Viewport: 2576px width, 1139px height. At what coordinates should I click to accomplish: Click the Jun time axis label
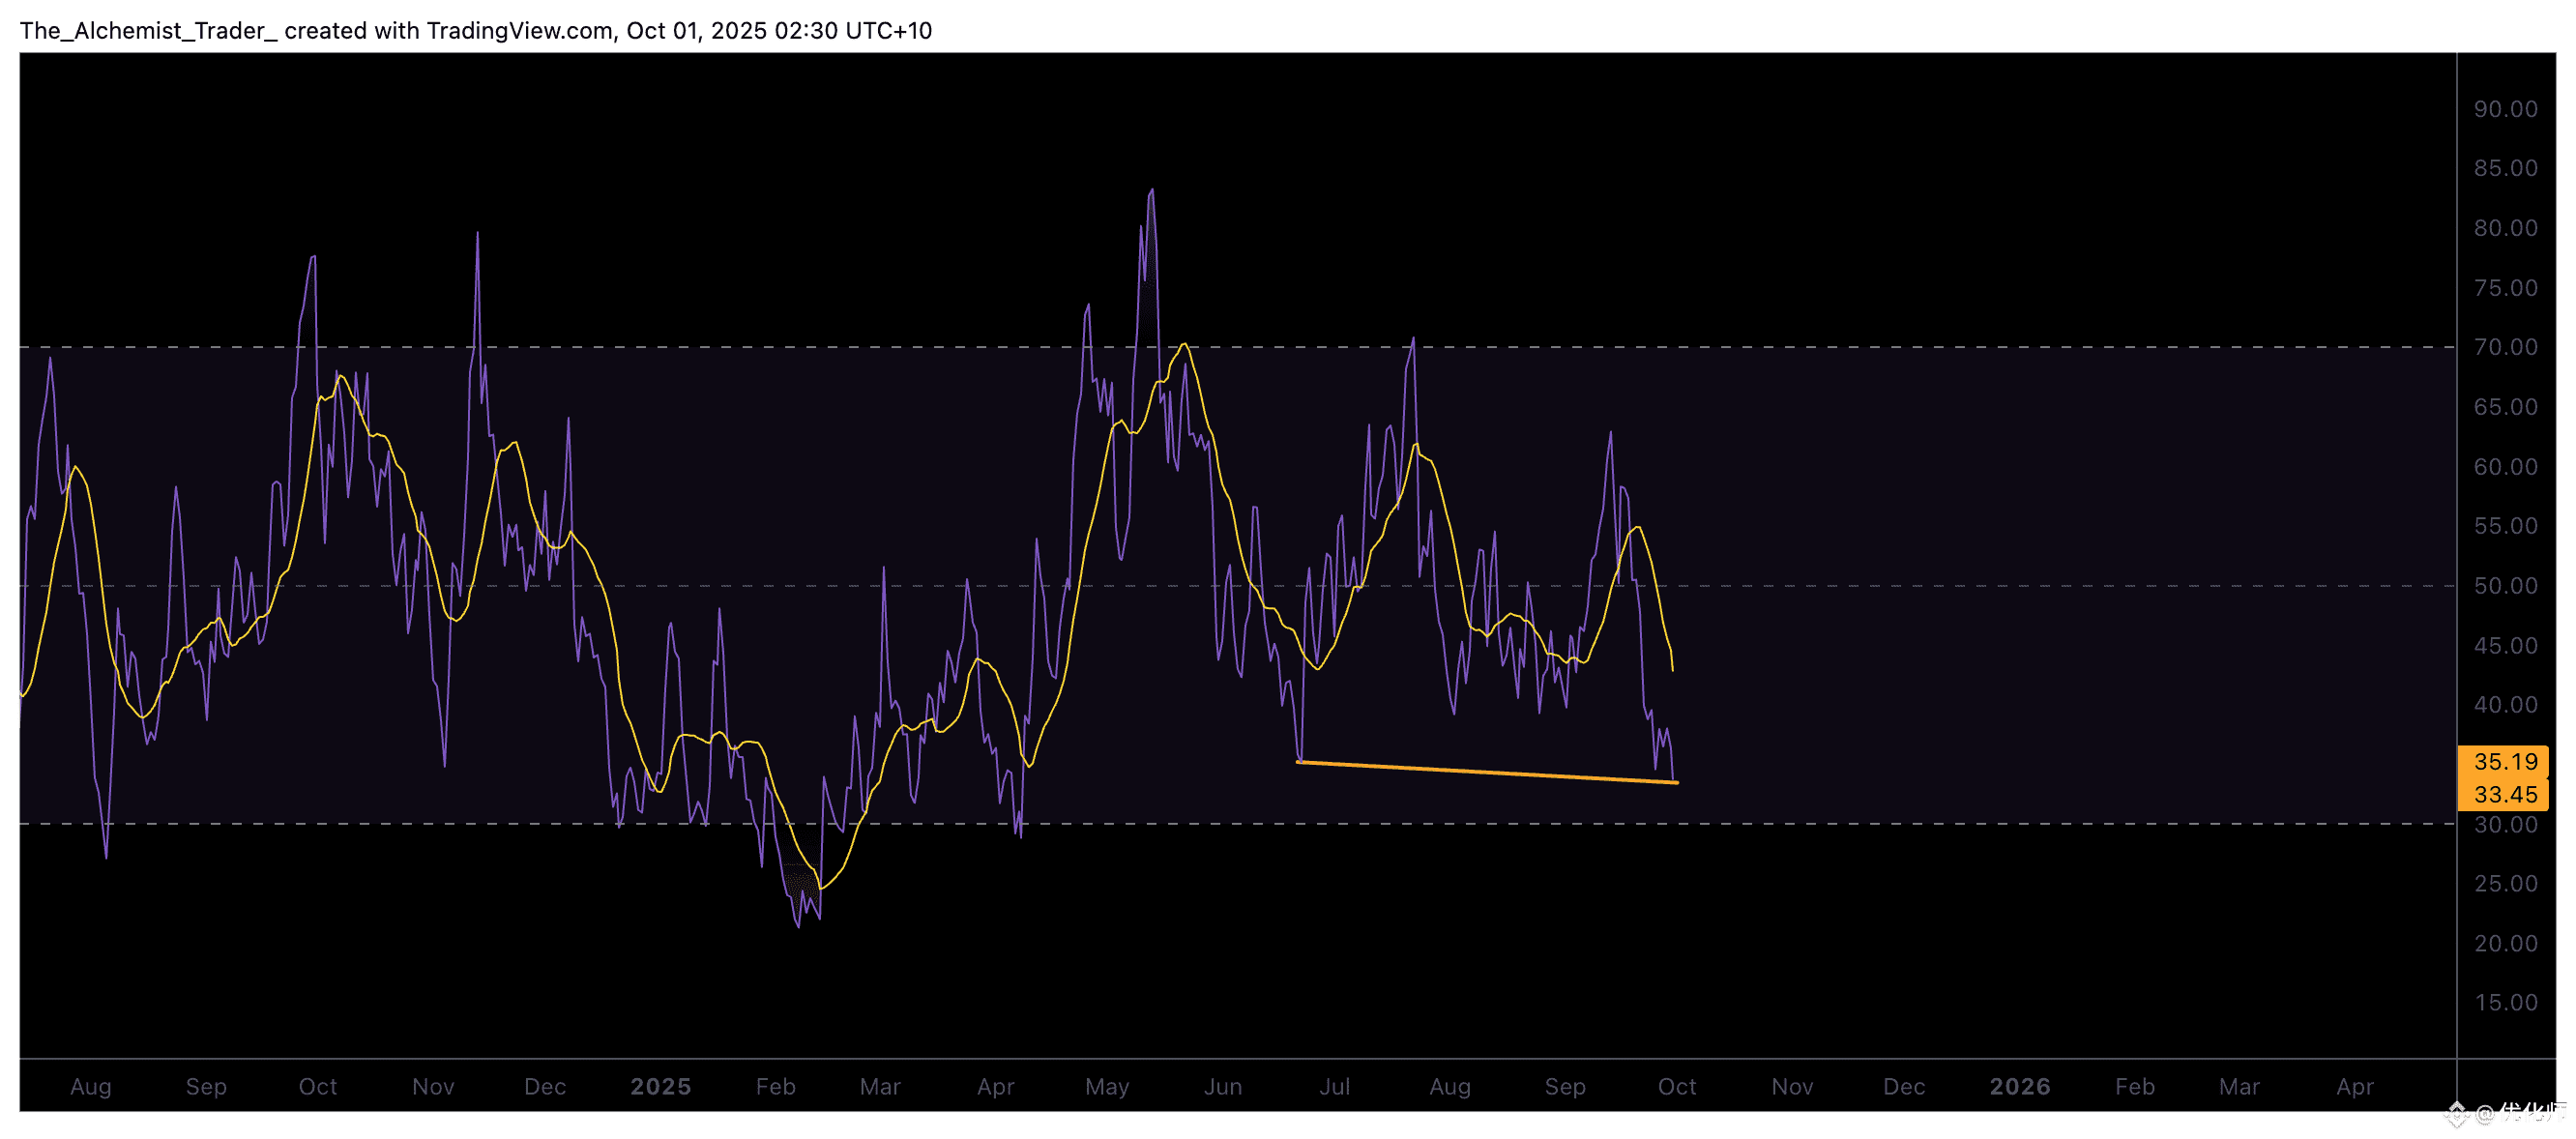click(x=1222, y=1087)
